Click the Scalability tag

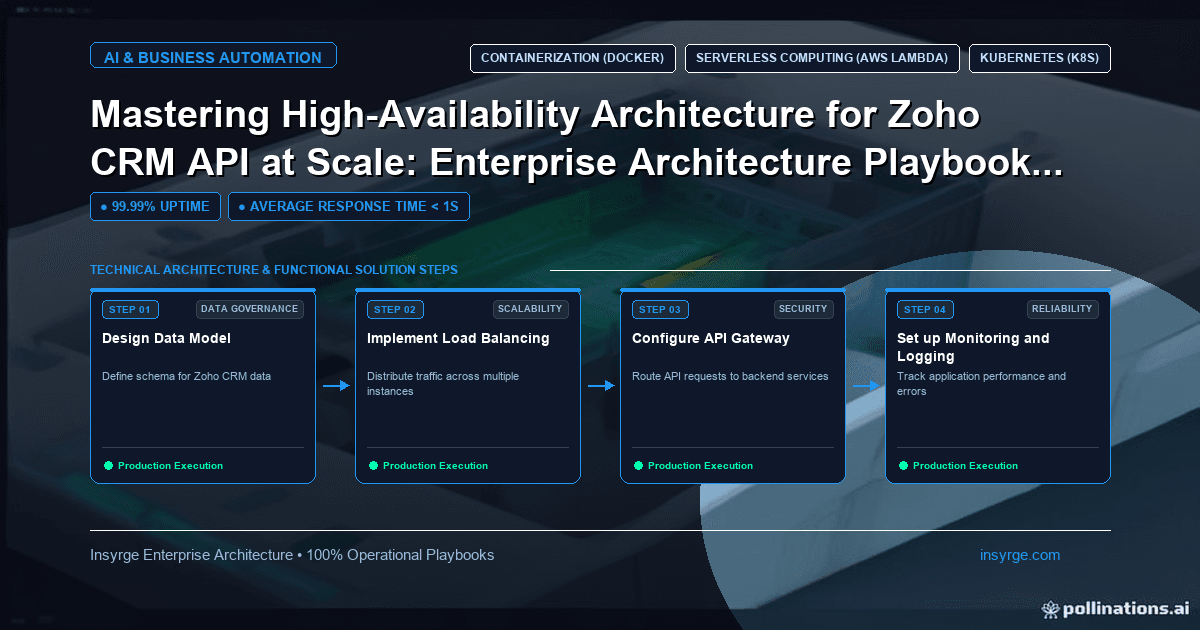pyautogui.click(x=531, y=309)
